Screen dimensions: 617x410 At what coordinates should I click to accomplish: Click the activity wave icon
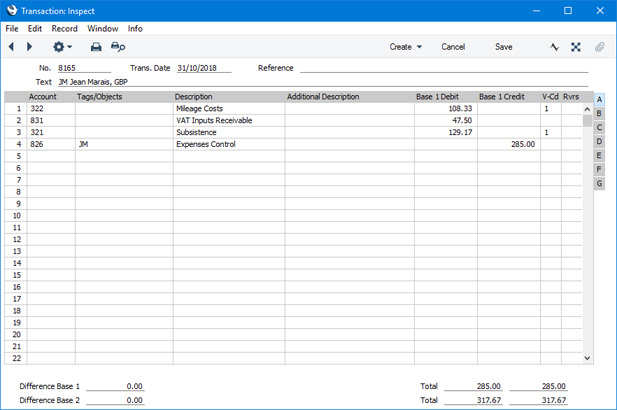(x=554, y=47)
